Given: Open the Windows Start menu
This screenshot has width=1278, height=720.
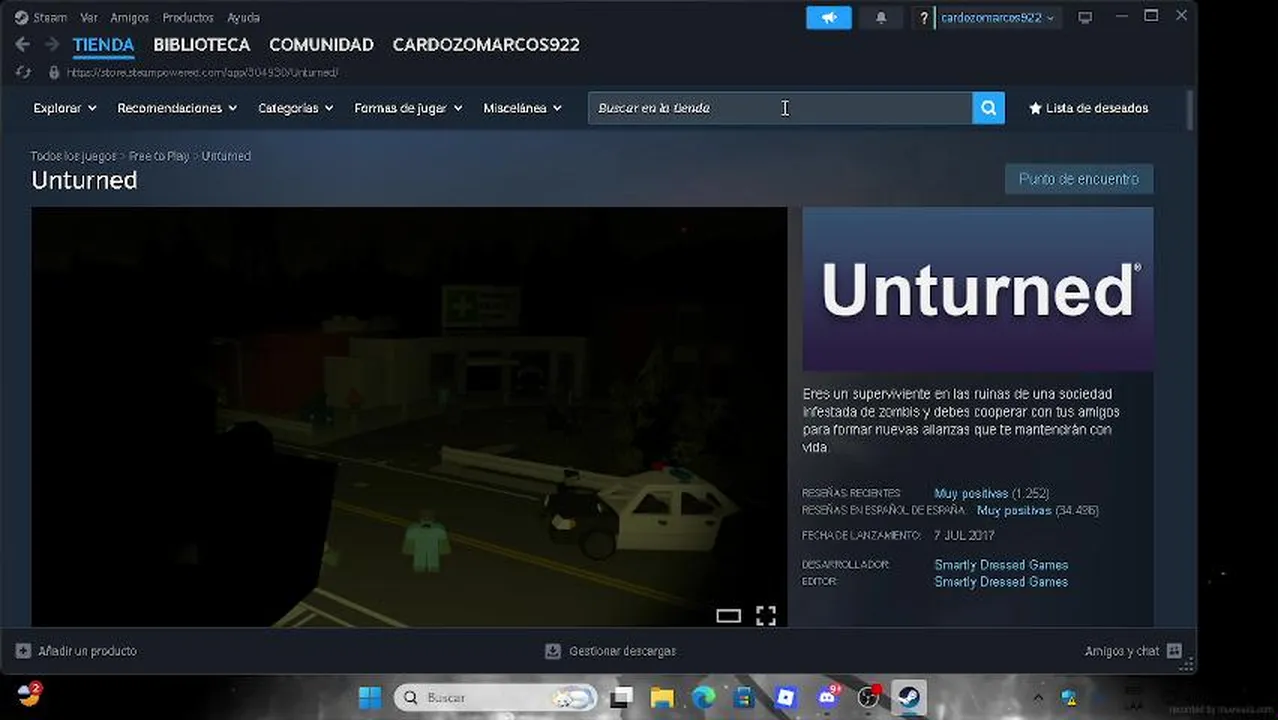Looking at the screenshot, I should (x=369, y=697).
